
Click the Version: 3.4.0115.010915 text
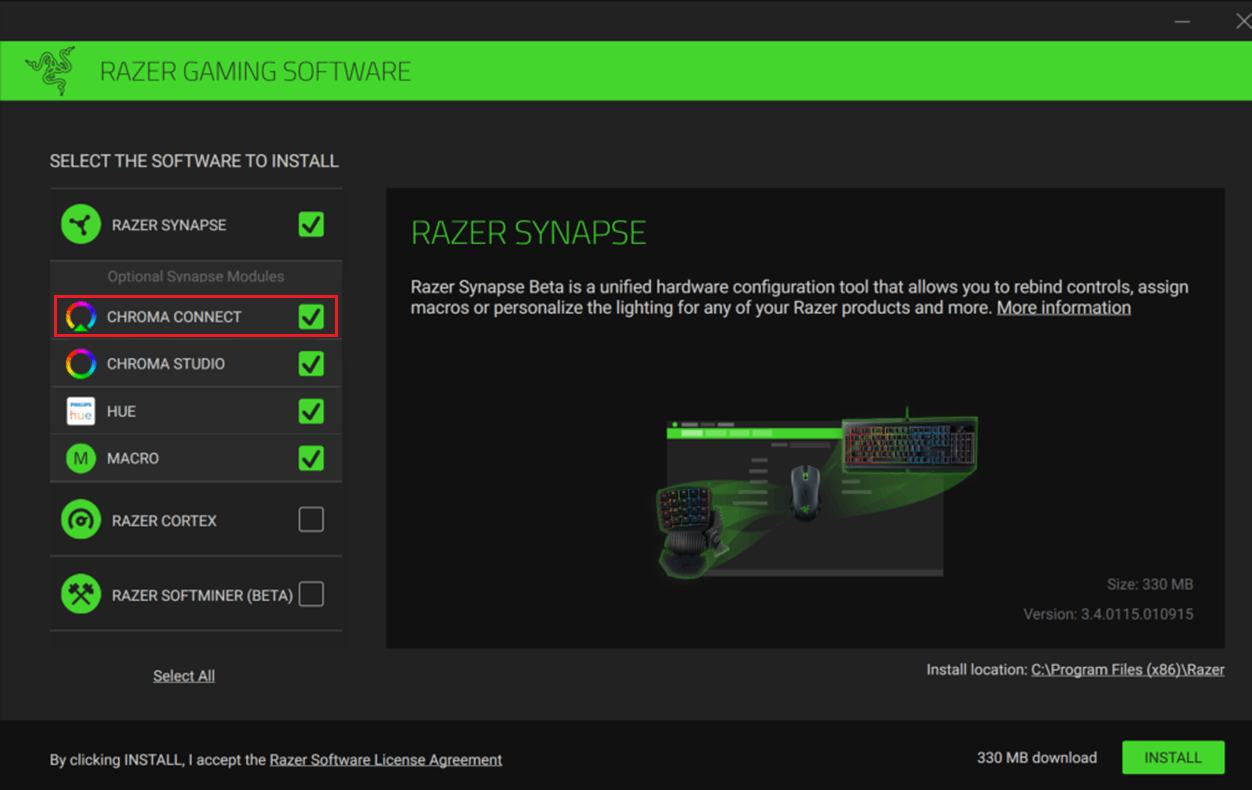click(1108, 614)
